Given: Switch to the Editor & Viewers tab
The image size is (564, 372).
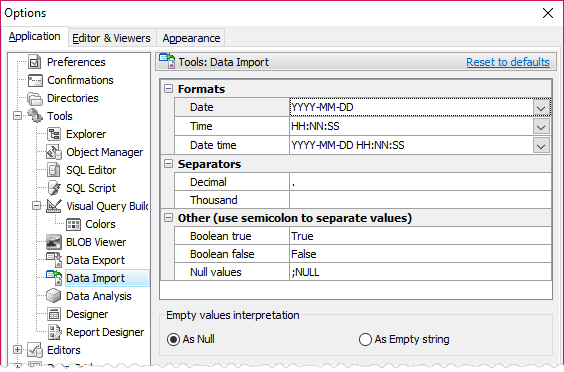Looking at the screenshot, I should tap(112, 38).
